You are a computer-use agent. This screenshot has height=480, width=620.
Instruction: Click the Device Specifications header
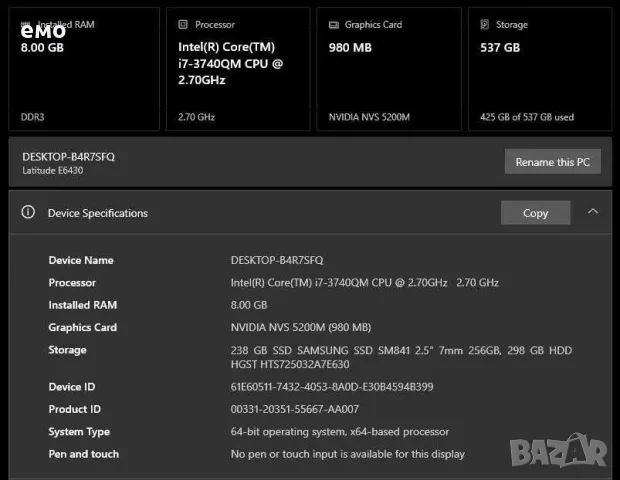98,213
